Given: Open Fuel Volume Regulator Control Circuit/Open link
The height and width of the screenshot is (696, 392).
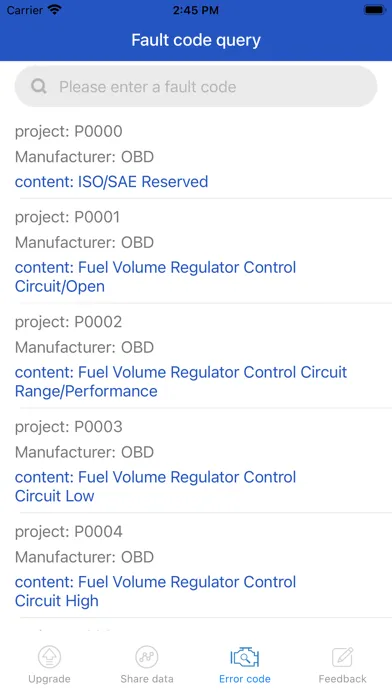Looking at the screenshot, I should tap(155, 277).
